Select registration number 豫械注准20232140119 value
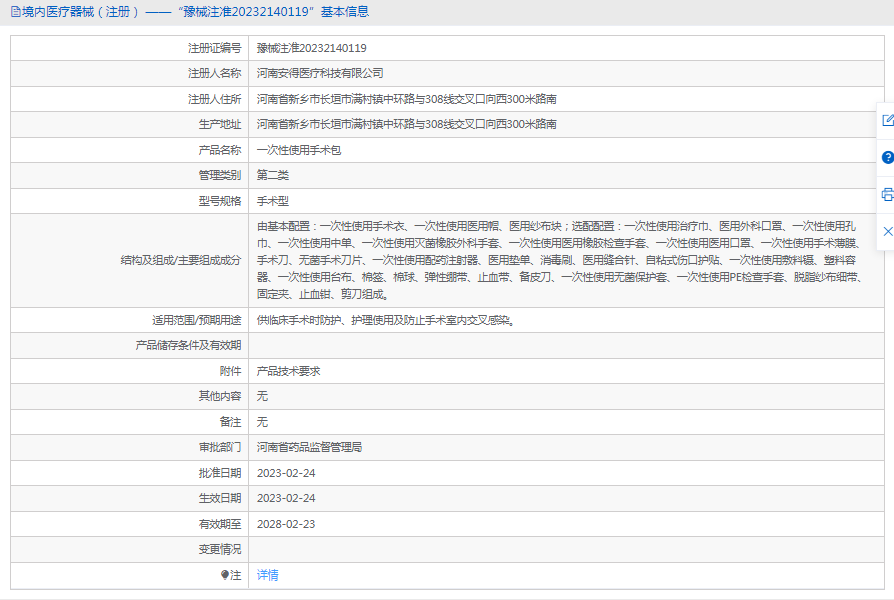The width and height of the screenshot is (894, 600). point(311,48)
